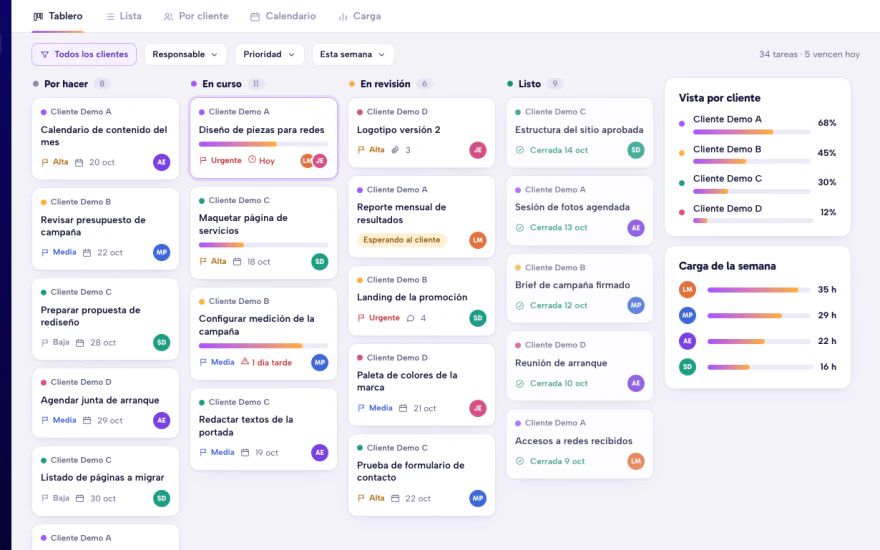Click the En revisión column header
The image size is (880, 550).
click(x=390, y=84)
